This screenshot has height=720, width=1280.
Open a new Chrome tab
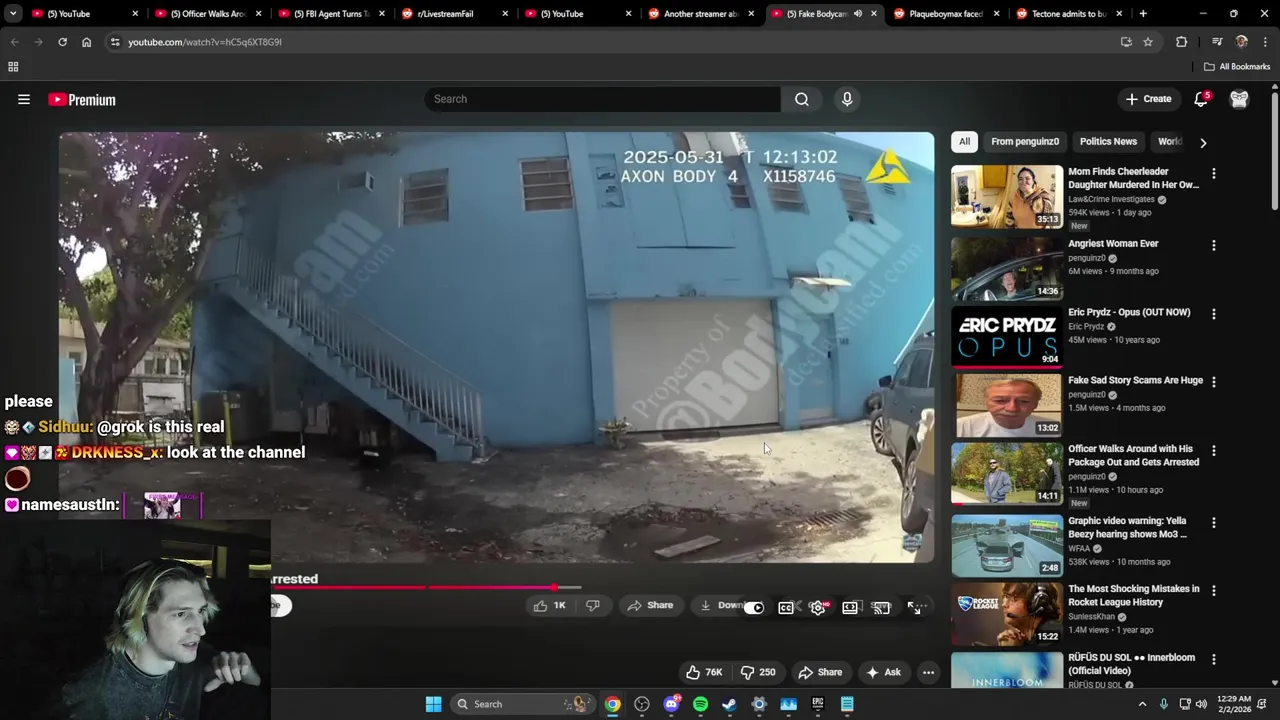pos(1143,14)
